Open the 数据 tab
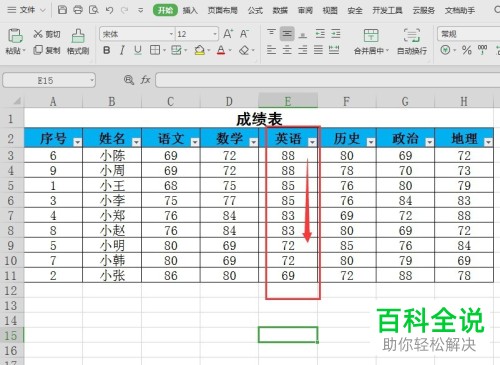The image size is (500, 365). [280, 10]
